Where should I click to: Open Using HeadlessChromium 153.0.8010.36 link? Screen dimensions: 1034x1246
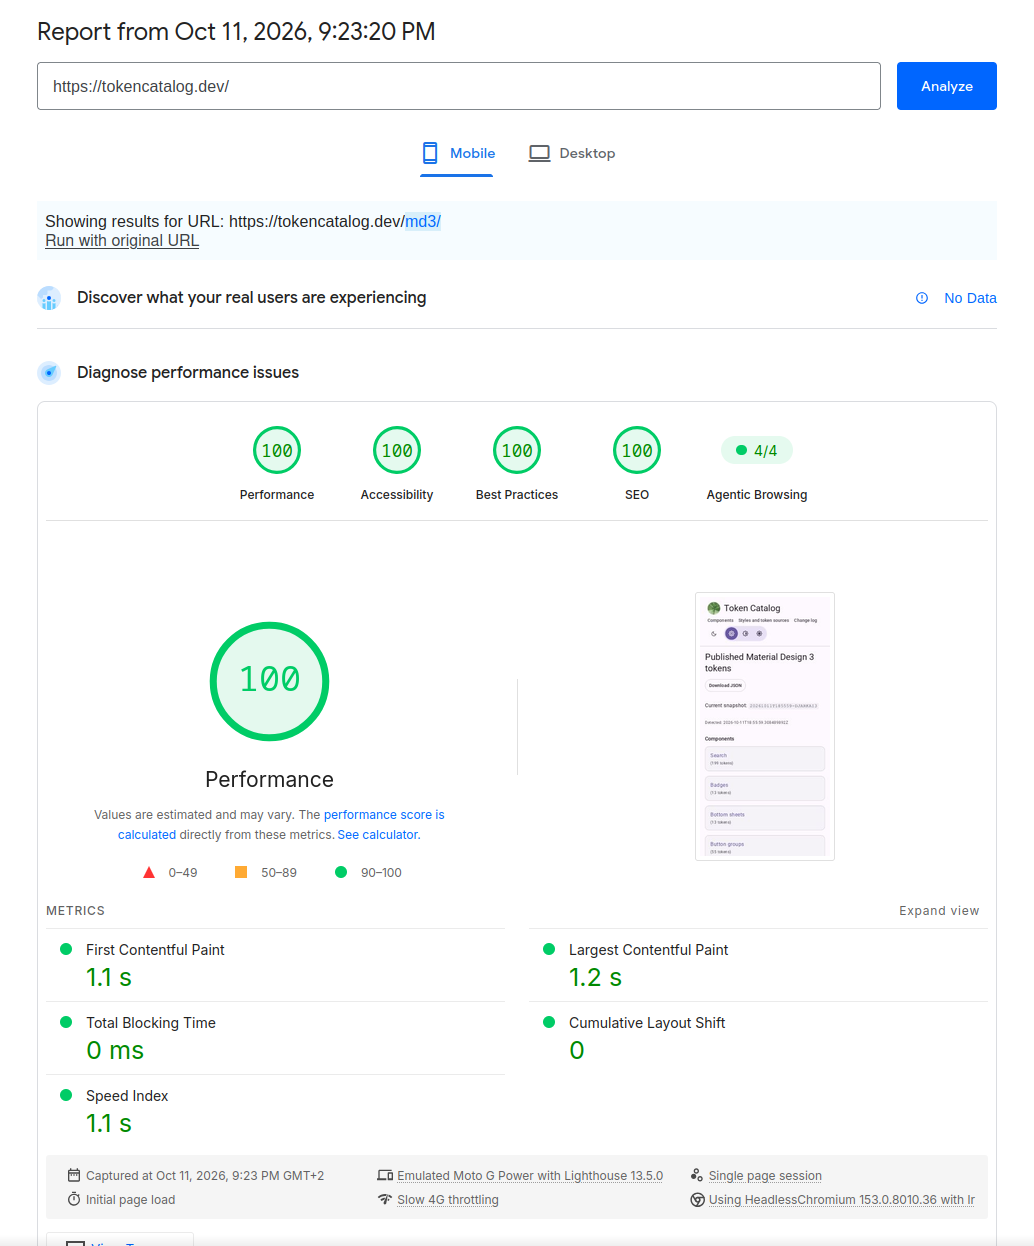click(842, 1200)
